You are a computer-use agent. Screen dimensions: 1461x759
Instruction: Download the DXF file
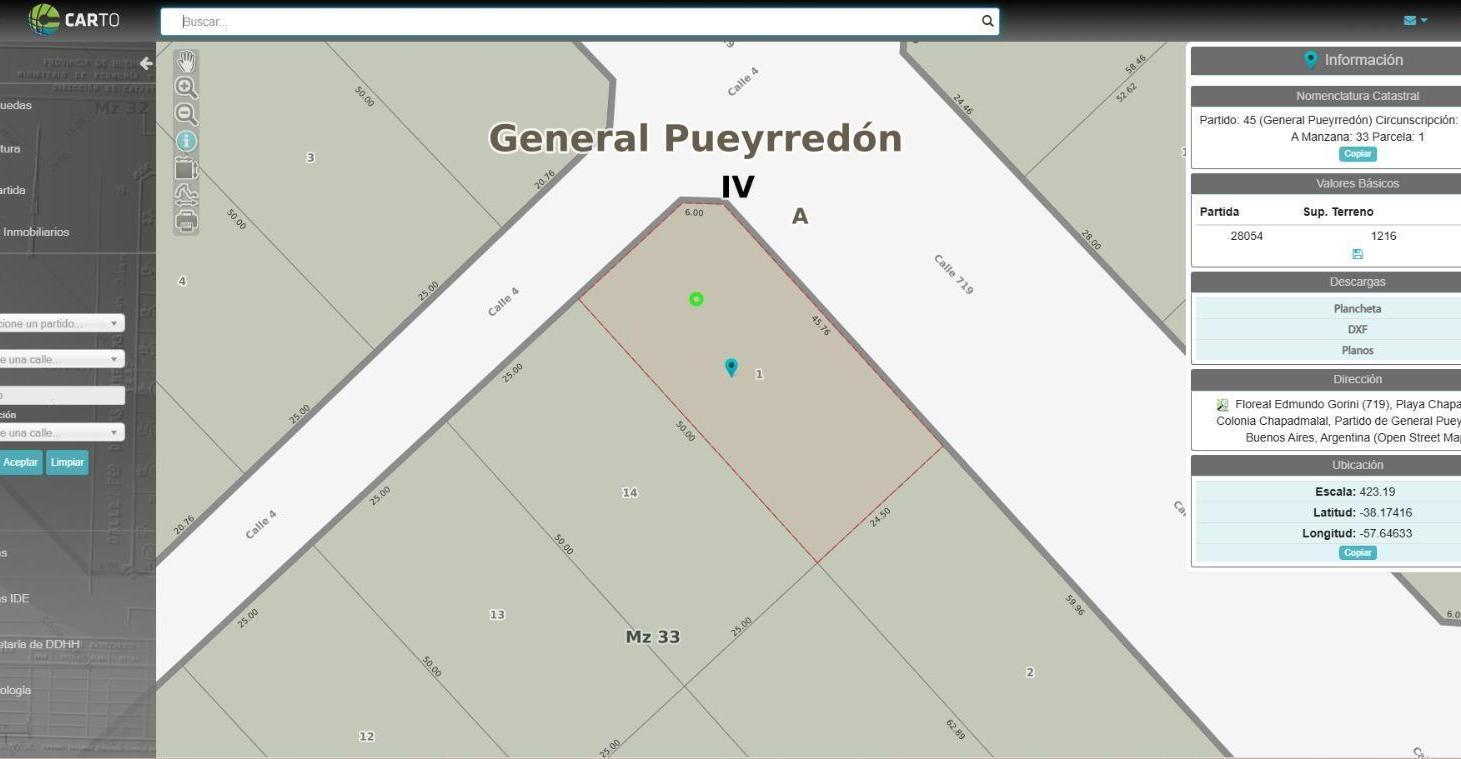[1357, 329]
